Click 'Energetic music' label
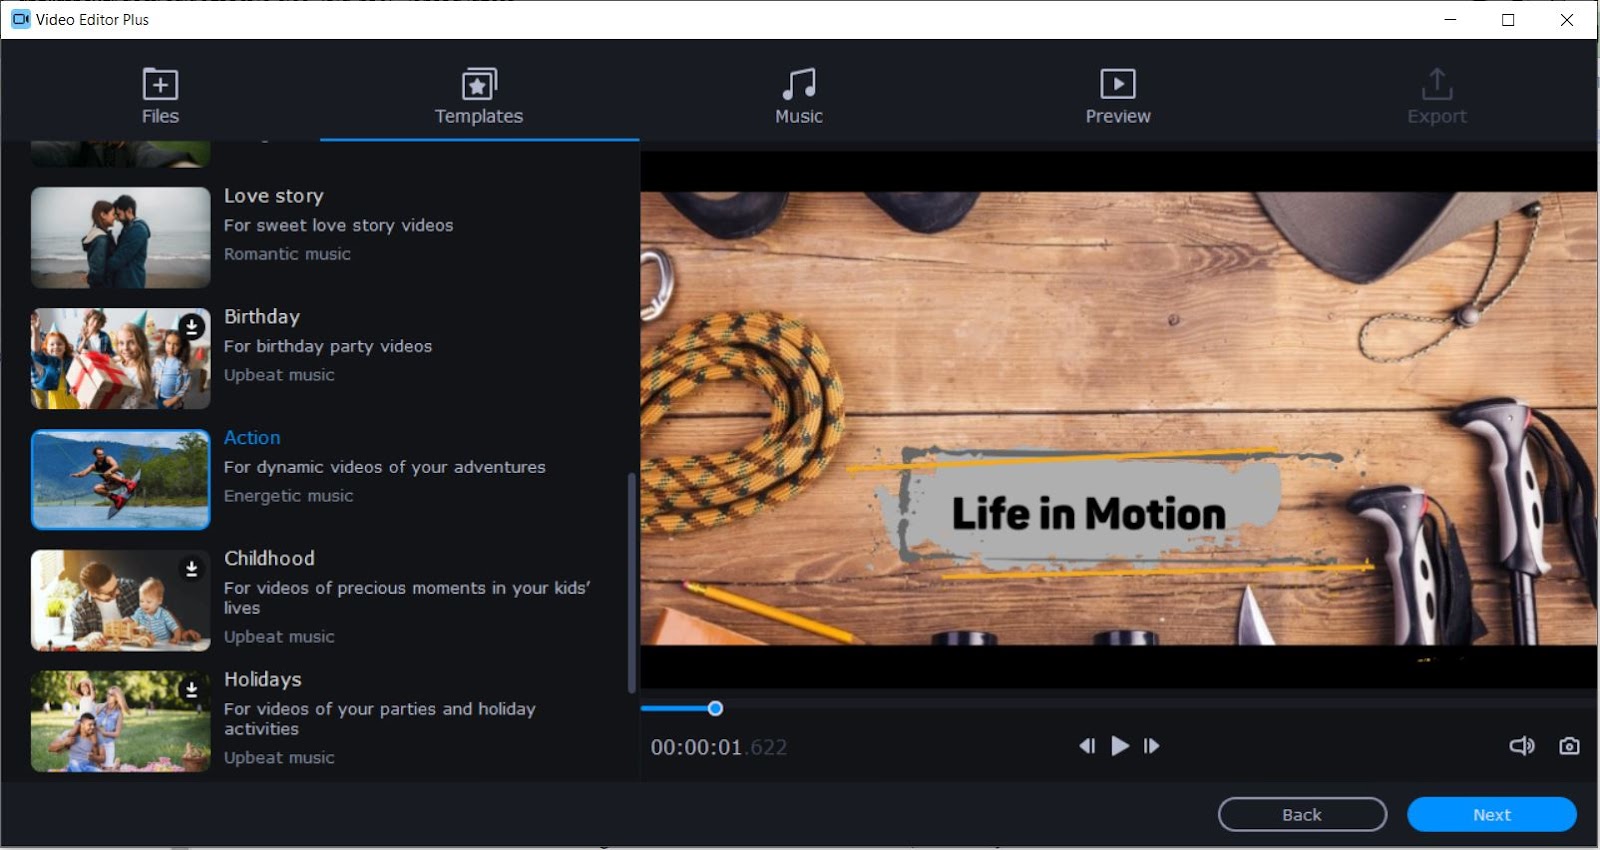Viewport: 1600px width, 850px height. (x=288, y=496)
